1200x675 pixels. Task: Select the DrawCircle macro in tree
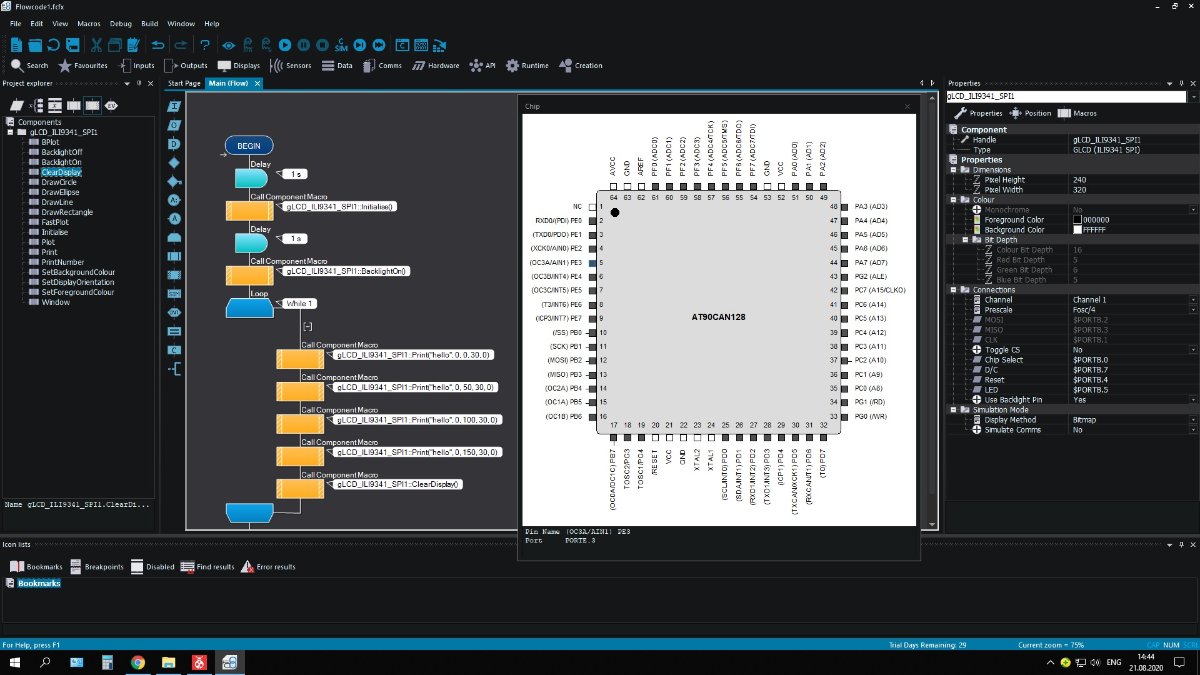[x=59, y=182]
